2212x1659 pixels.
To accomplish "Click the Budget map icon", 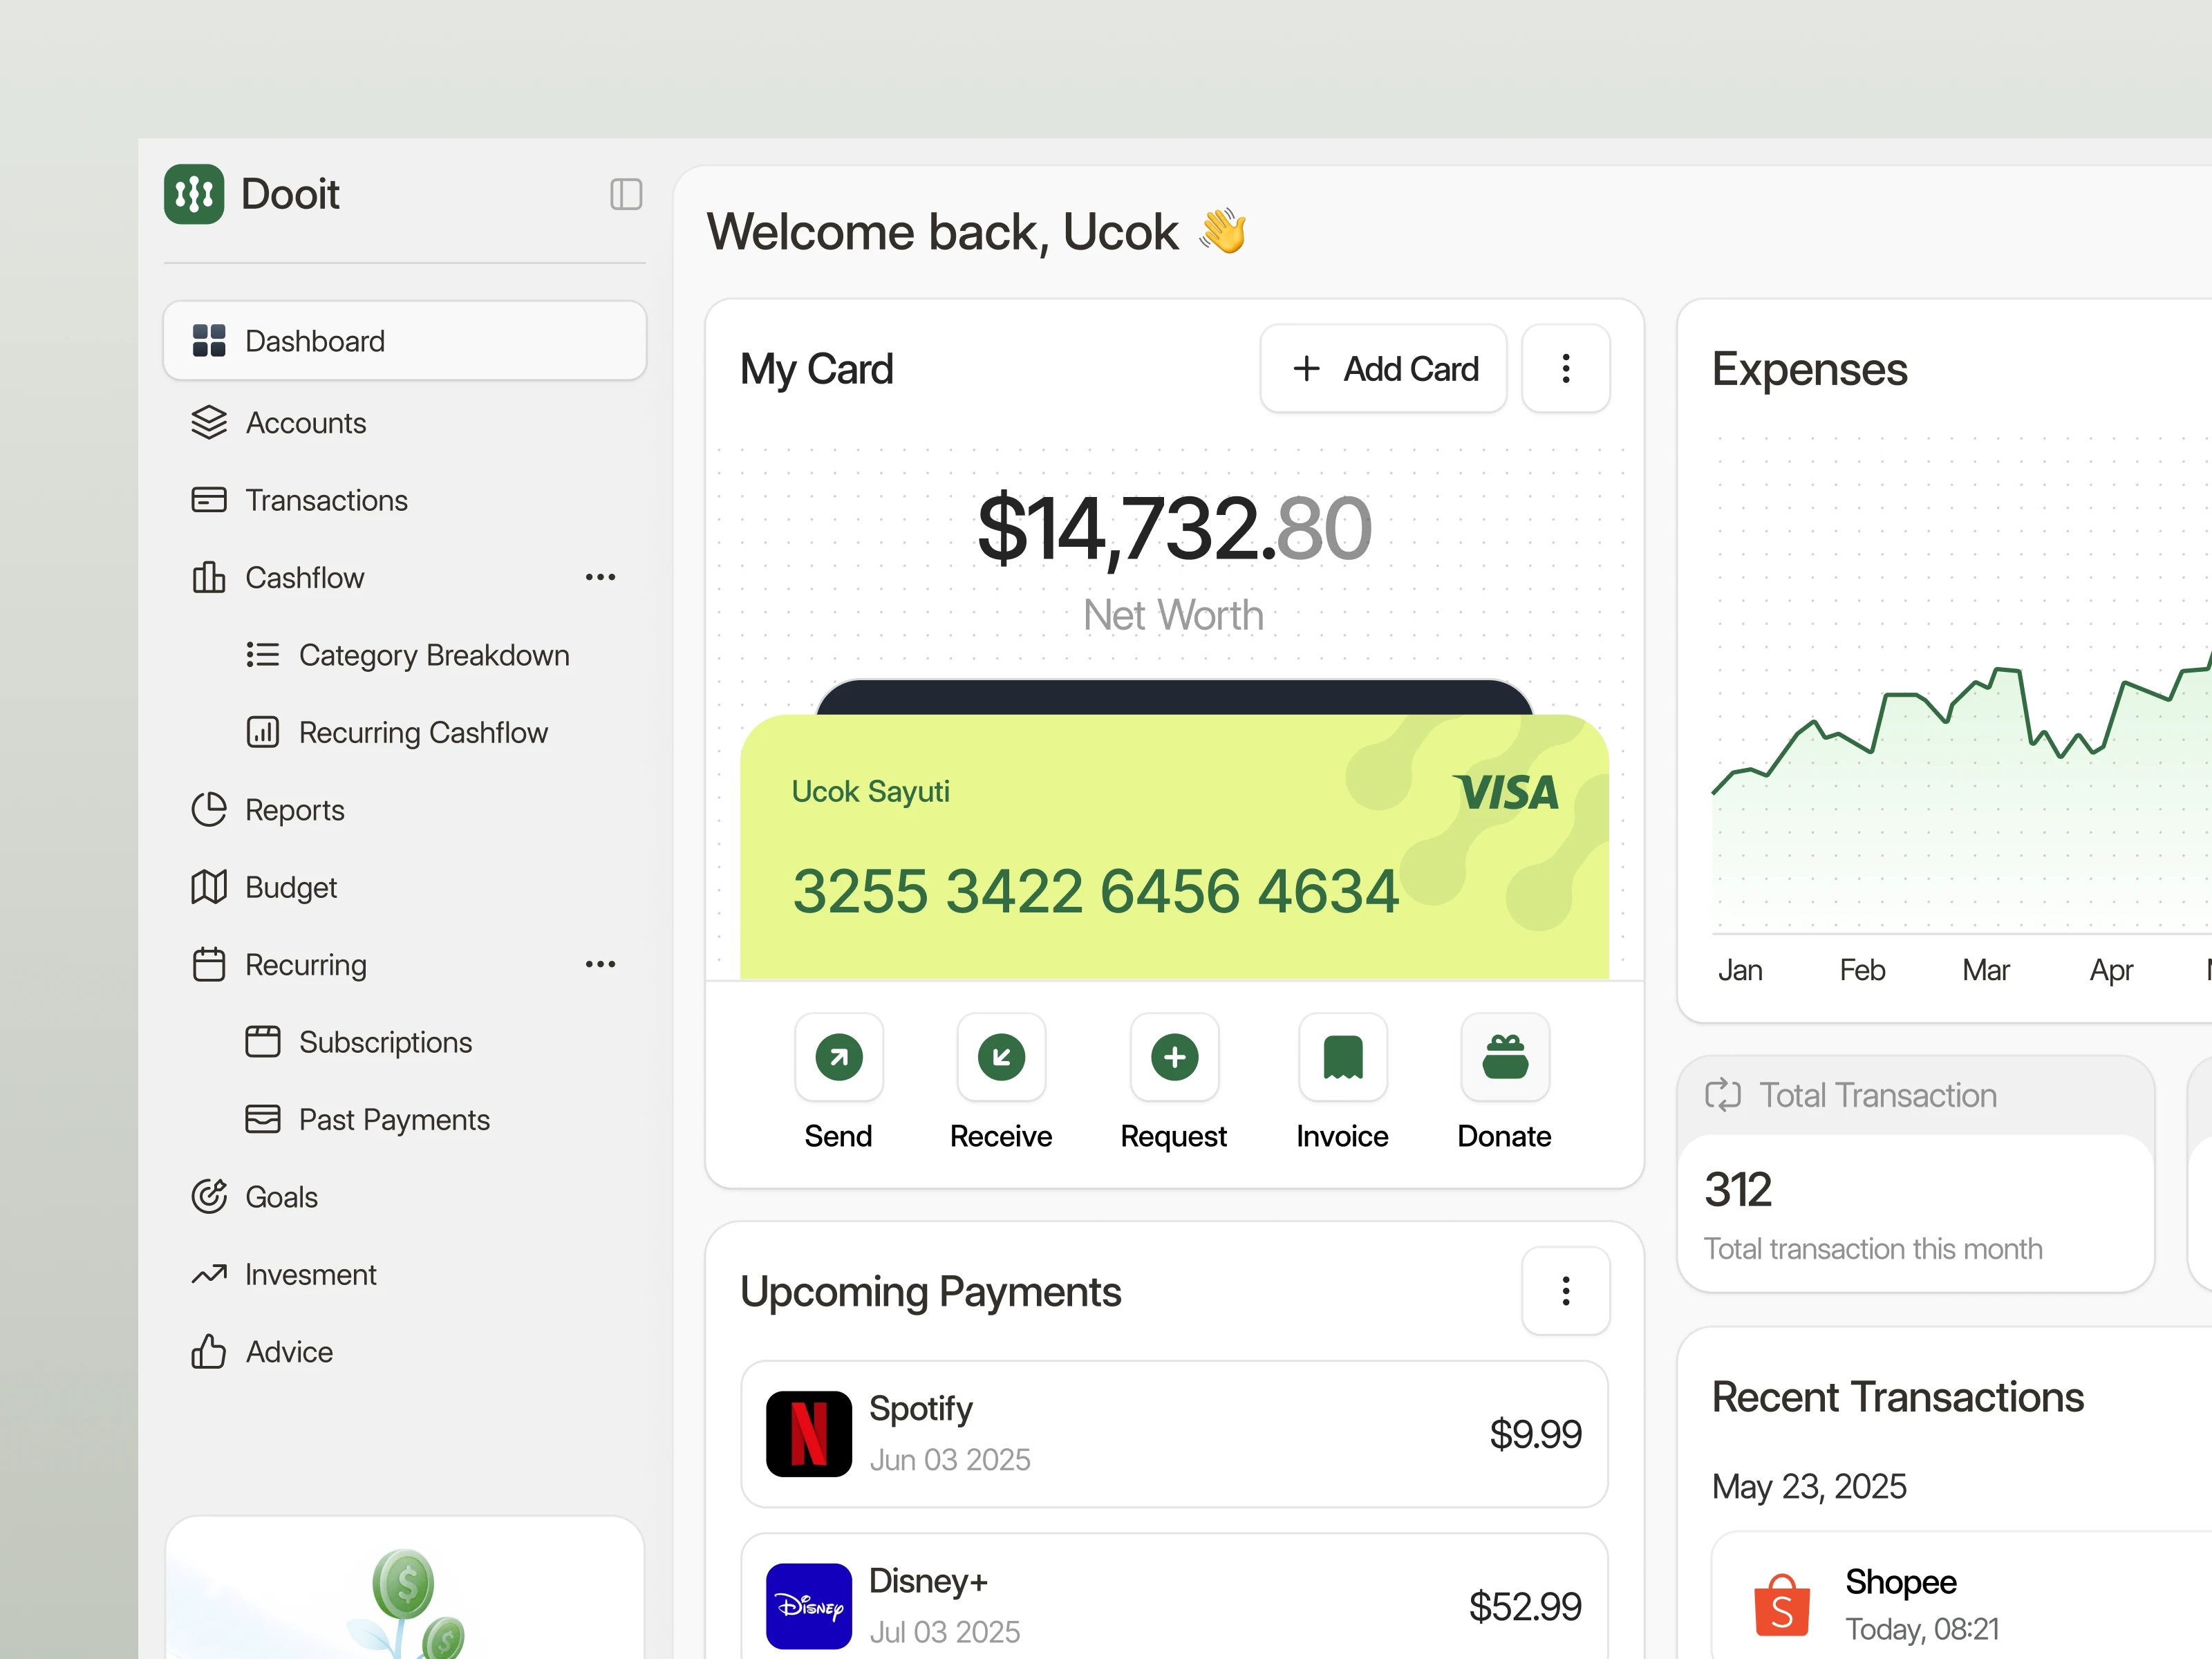I will (x=209, y=887).
